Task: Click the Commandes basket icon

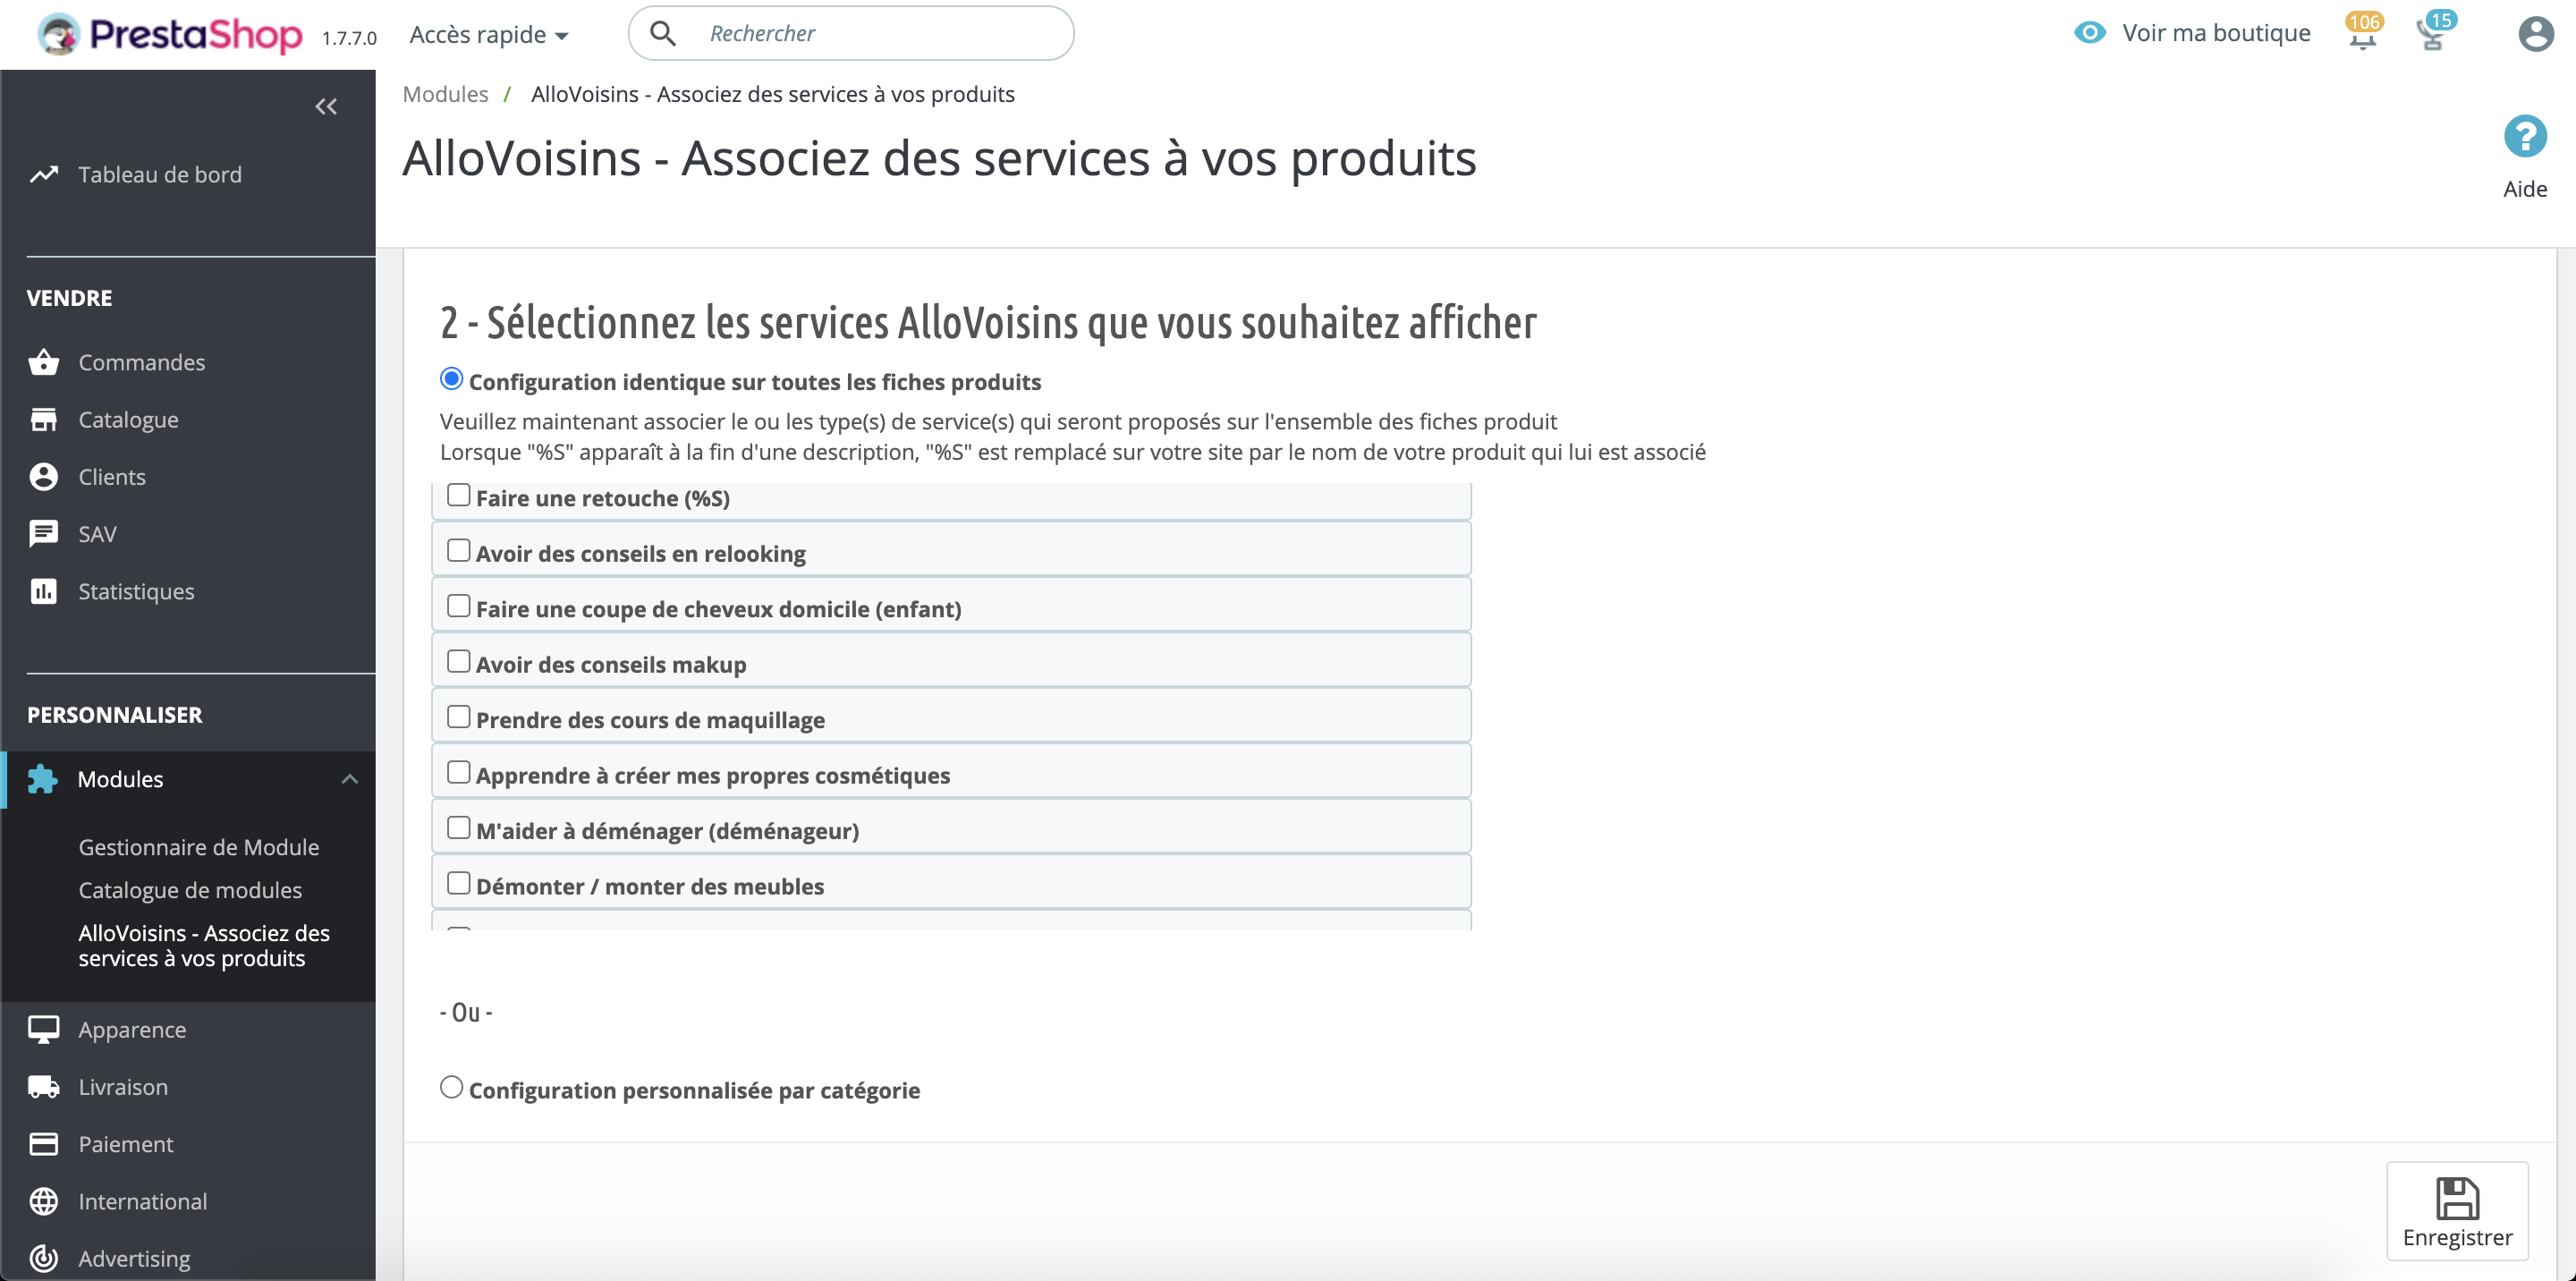Action: point(44,362)
